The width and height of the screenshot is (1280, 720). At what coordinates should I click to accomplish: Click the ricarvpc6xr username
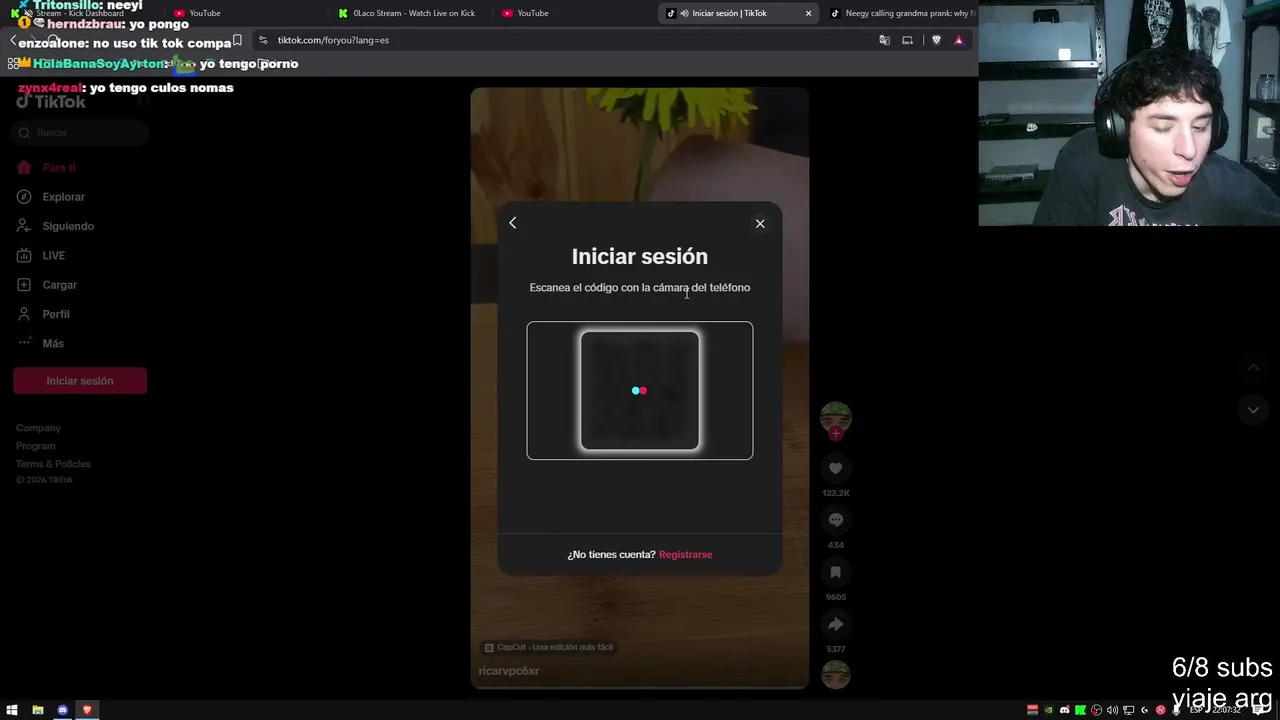(509, 671)
